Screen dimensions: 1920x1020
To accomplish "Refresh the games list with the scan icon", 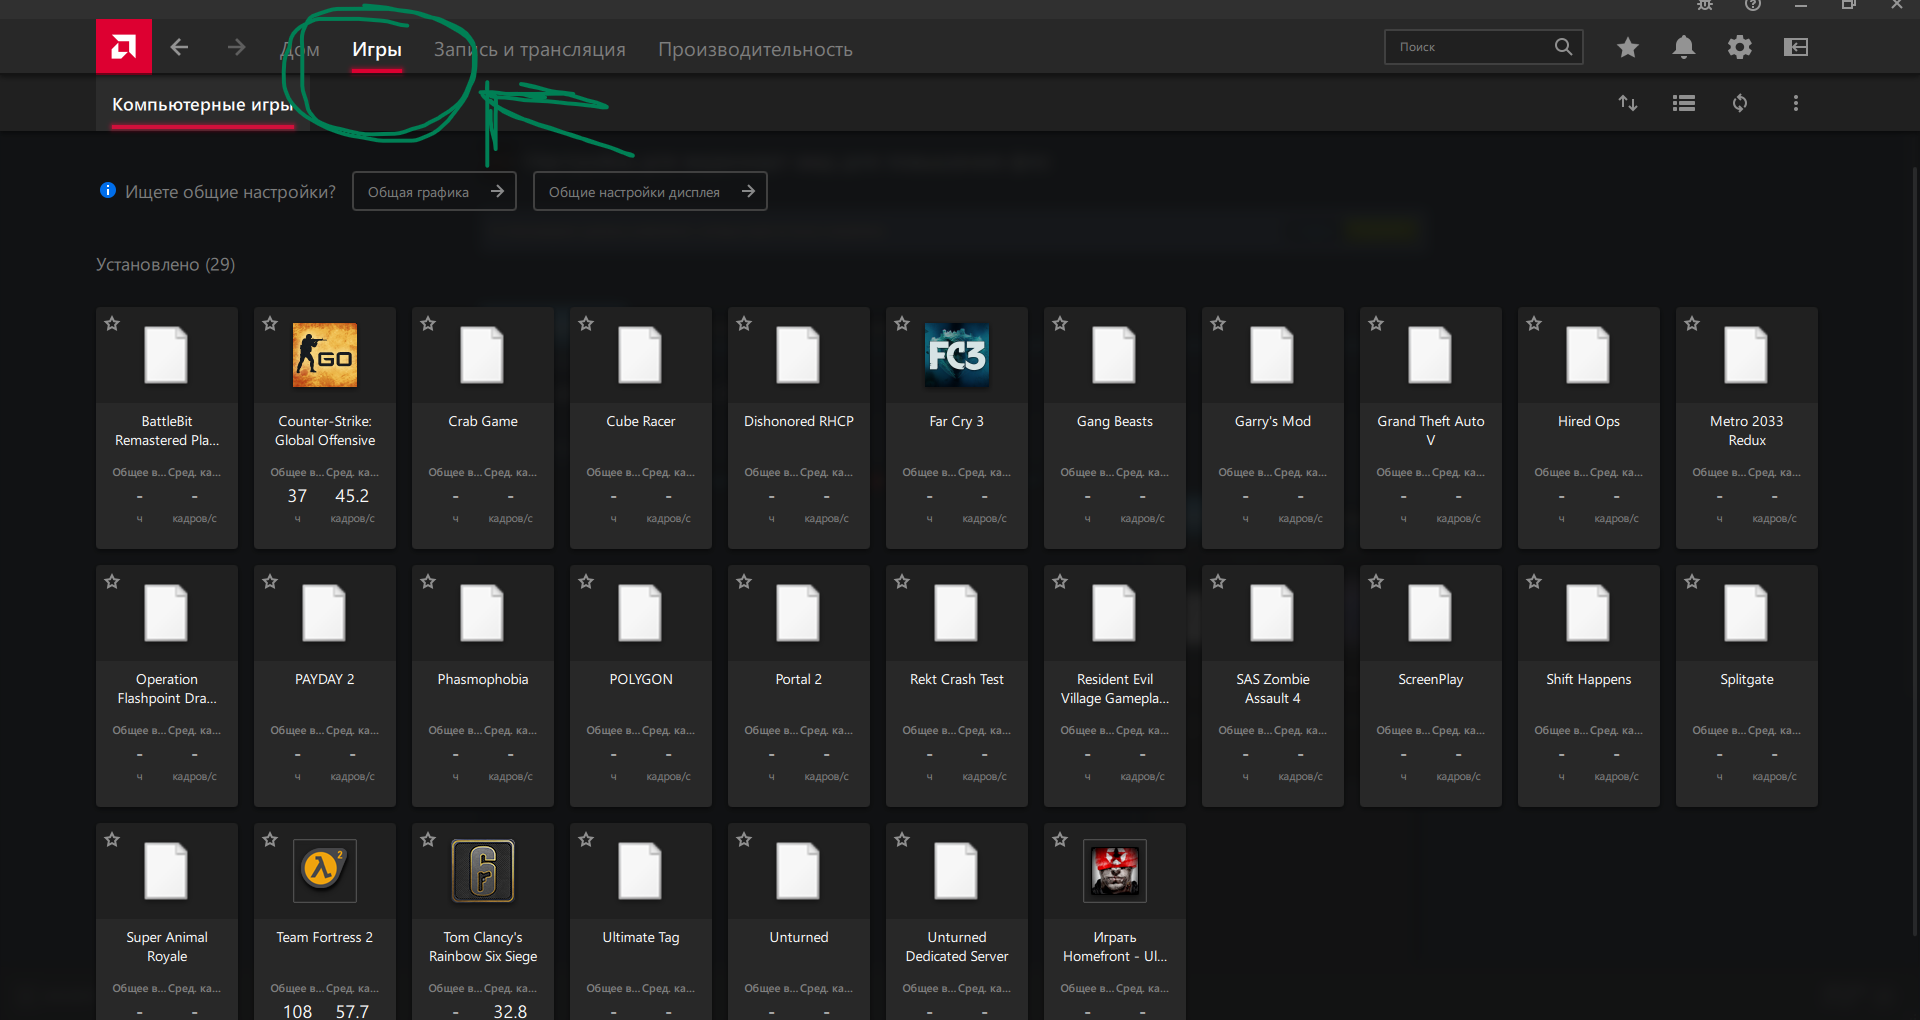I will coord(1740,103).
